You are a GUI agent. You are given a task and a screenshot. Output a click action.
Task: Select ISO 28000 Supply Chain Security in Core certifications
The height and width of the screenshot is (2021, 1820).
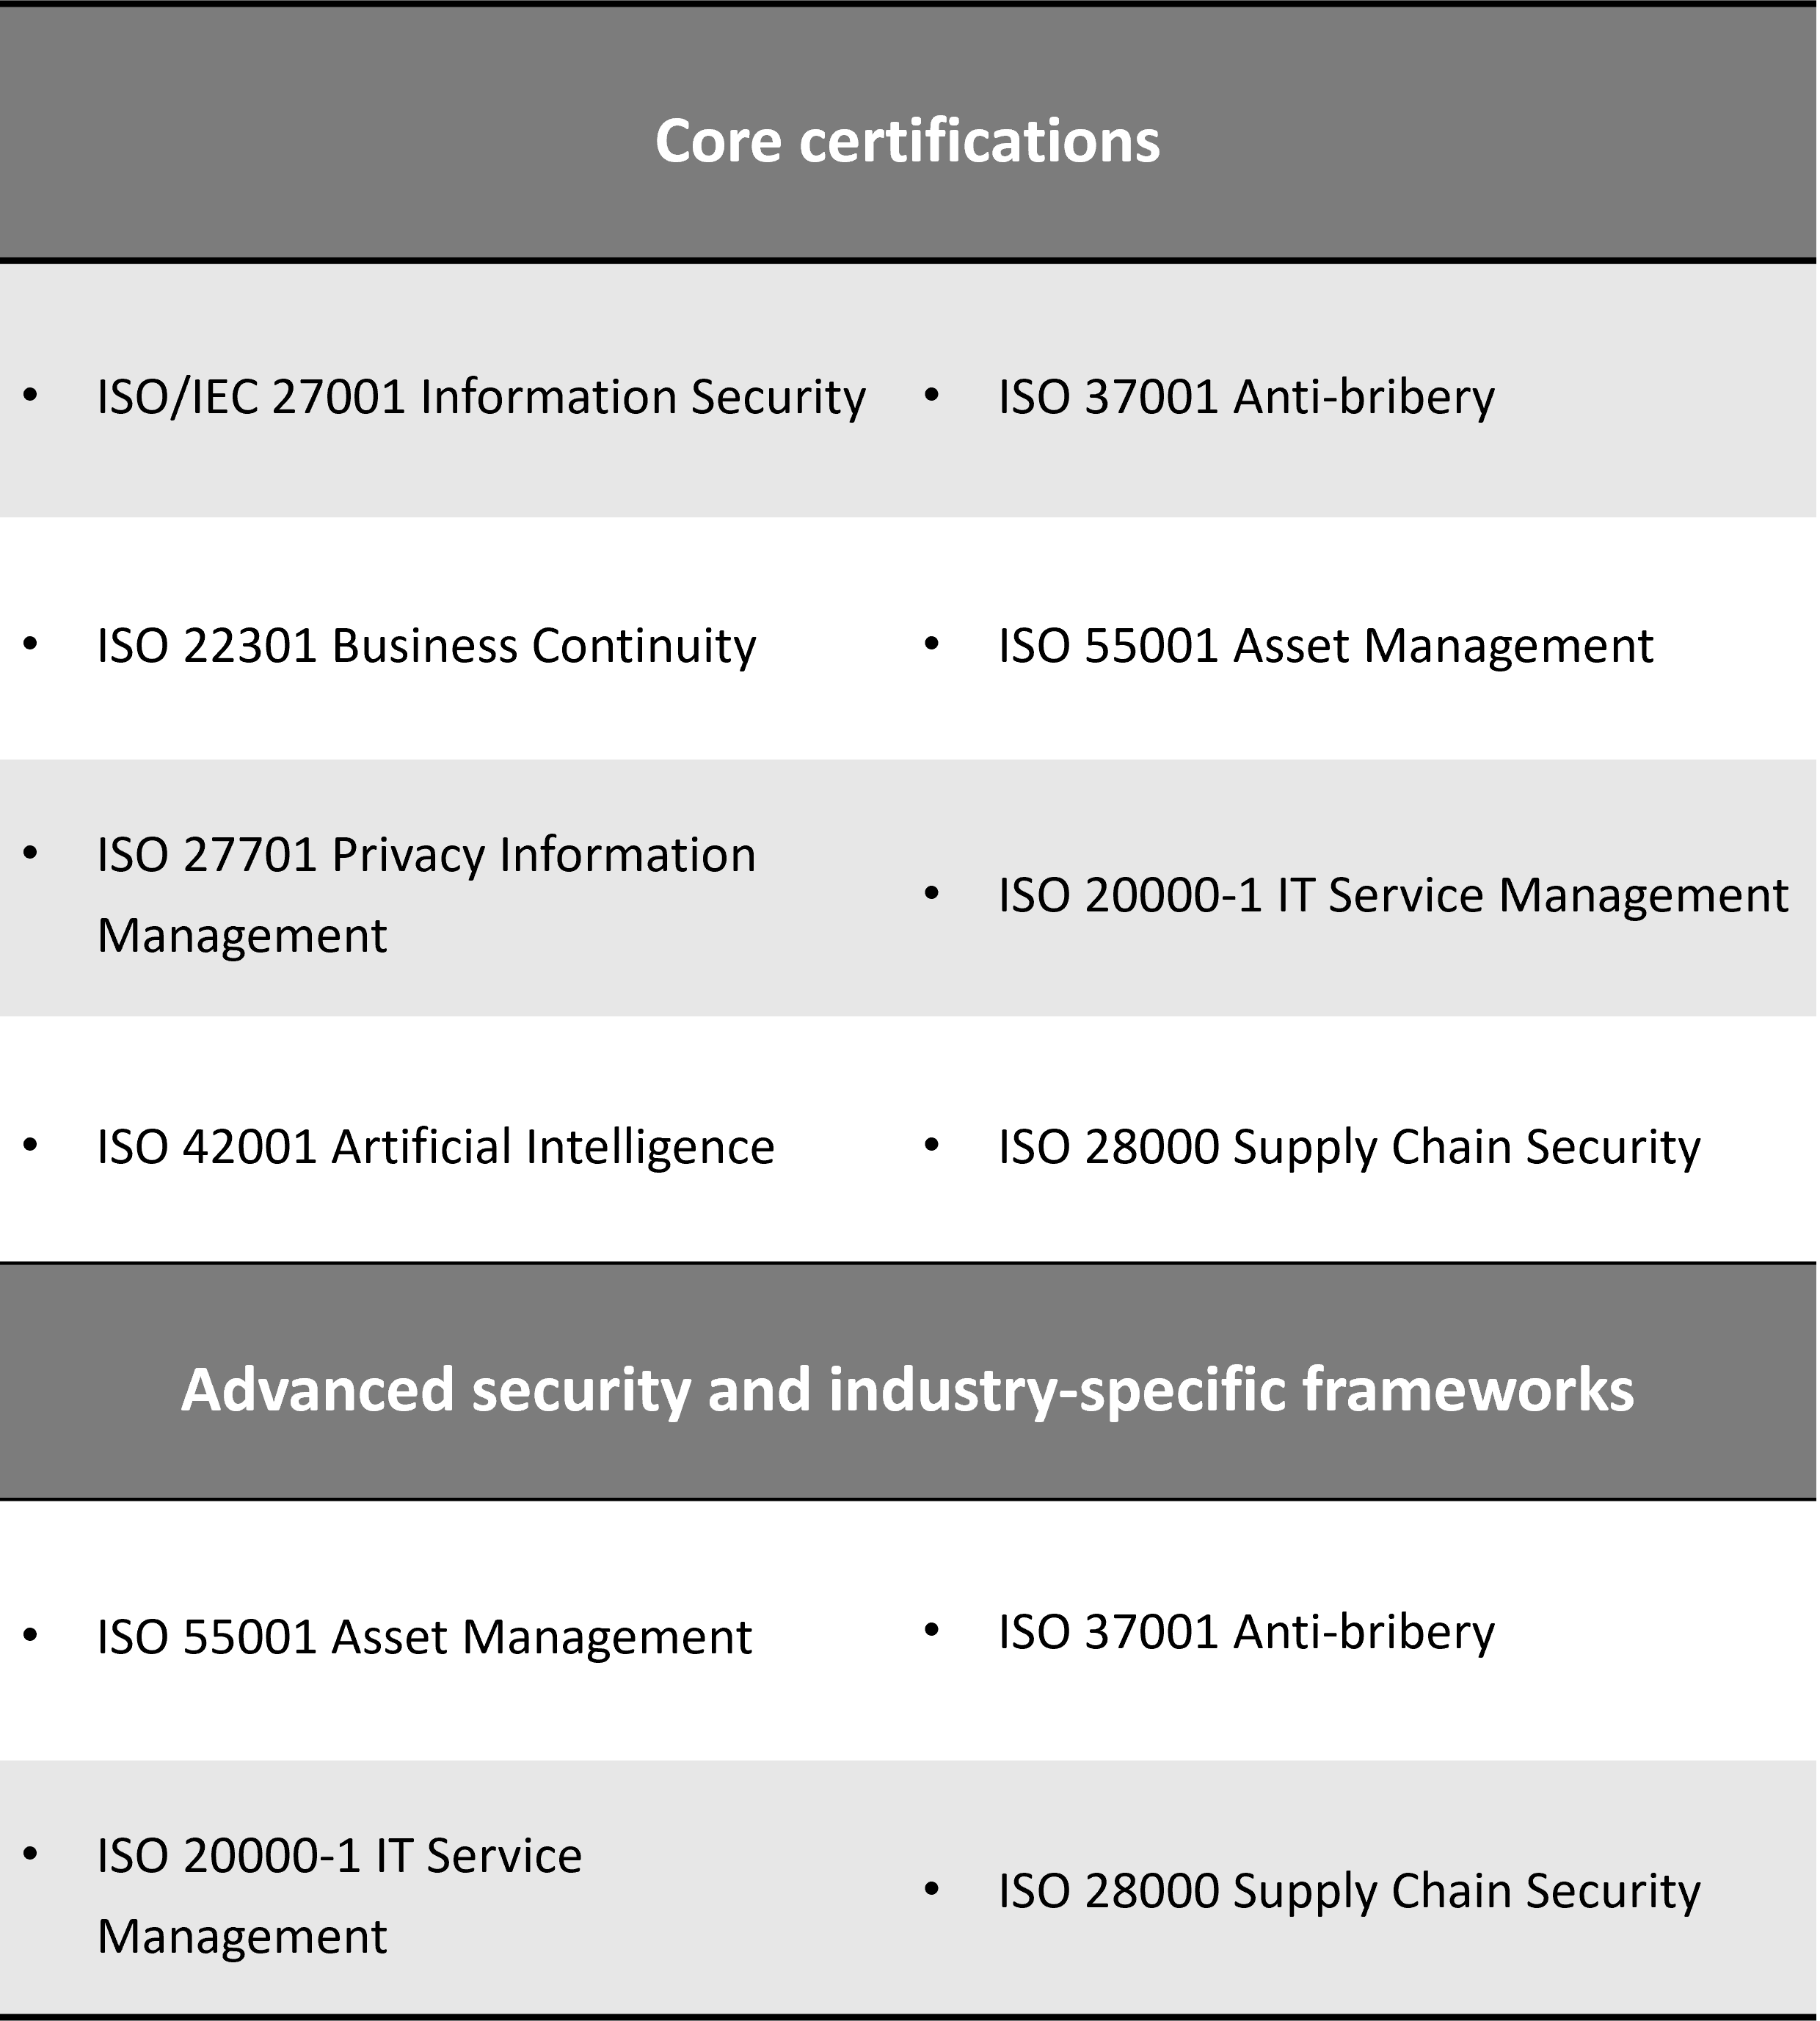click(x=1350, y=1146)
